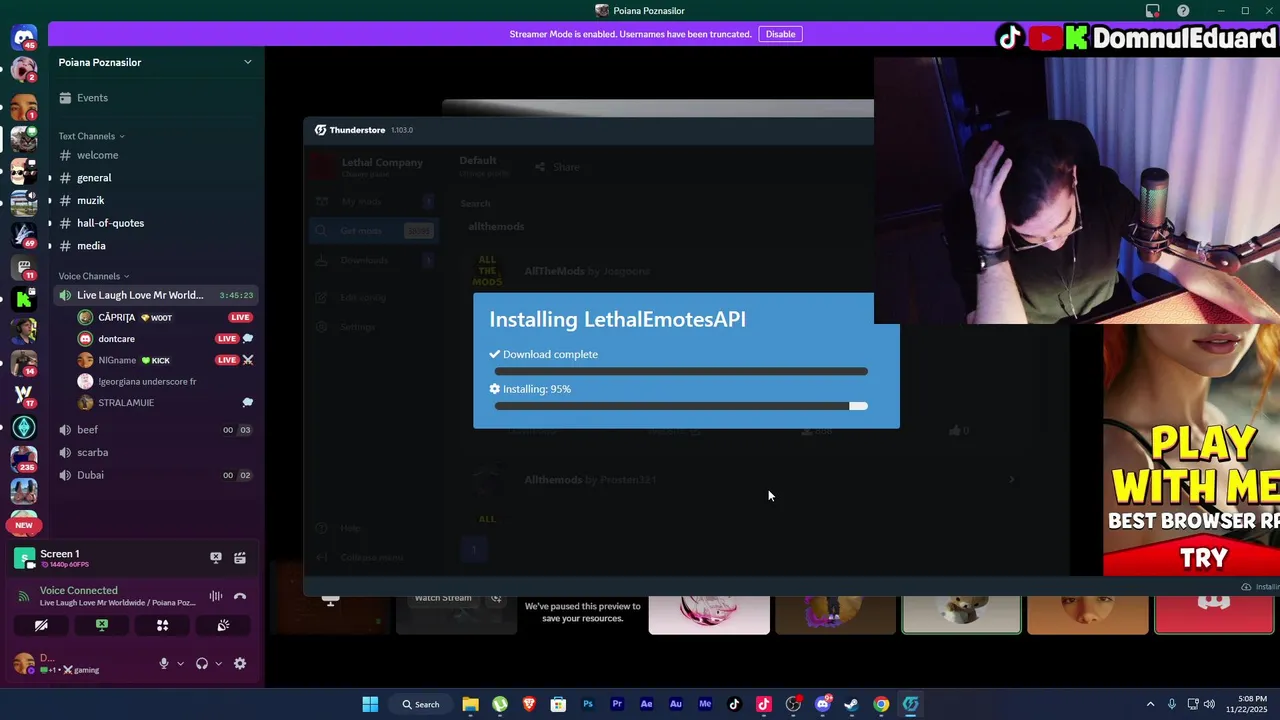Open Premiere Pro from the taskbar

coord(617,704)
